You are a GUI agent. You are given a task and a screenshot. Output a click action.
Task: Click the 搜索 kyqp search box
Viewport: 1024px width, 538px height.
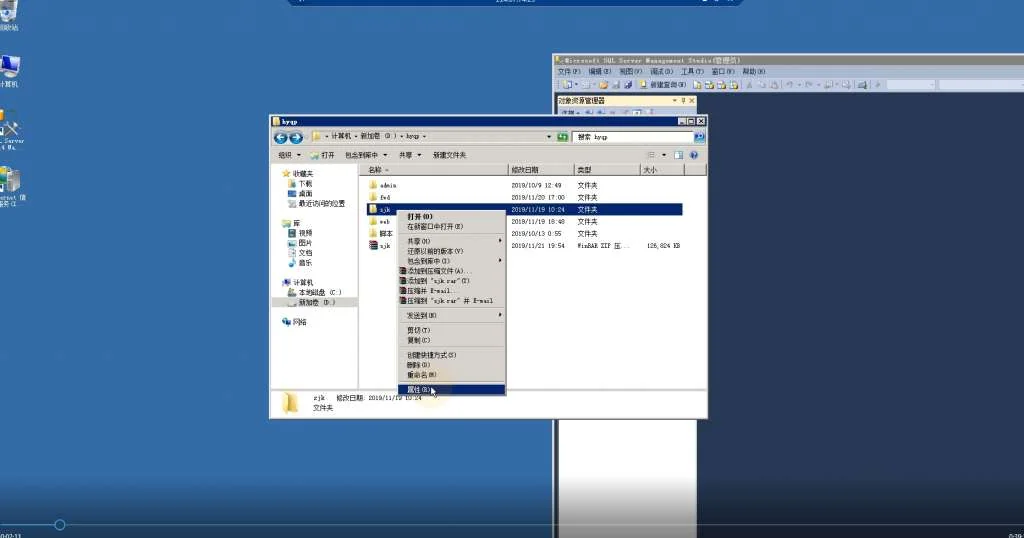(x=632, y=137)
